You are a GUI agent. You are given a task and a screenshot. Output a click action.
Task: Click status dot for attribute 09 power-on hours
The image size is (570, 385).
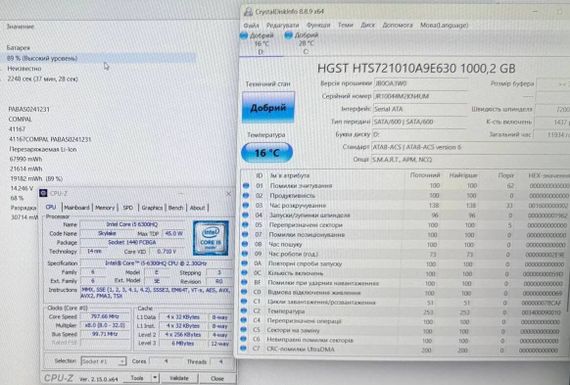coord(245,254)
